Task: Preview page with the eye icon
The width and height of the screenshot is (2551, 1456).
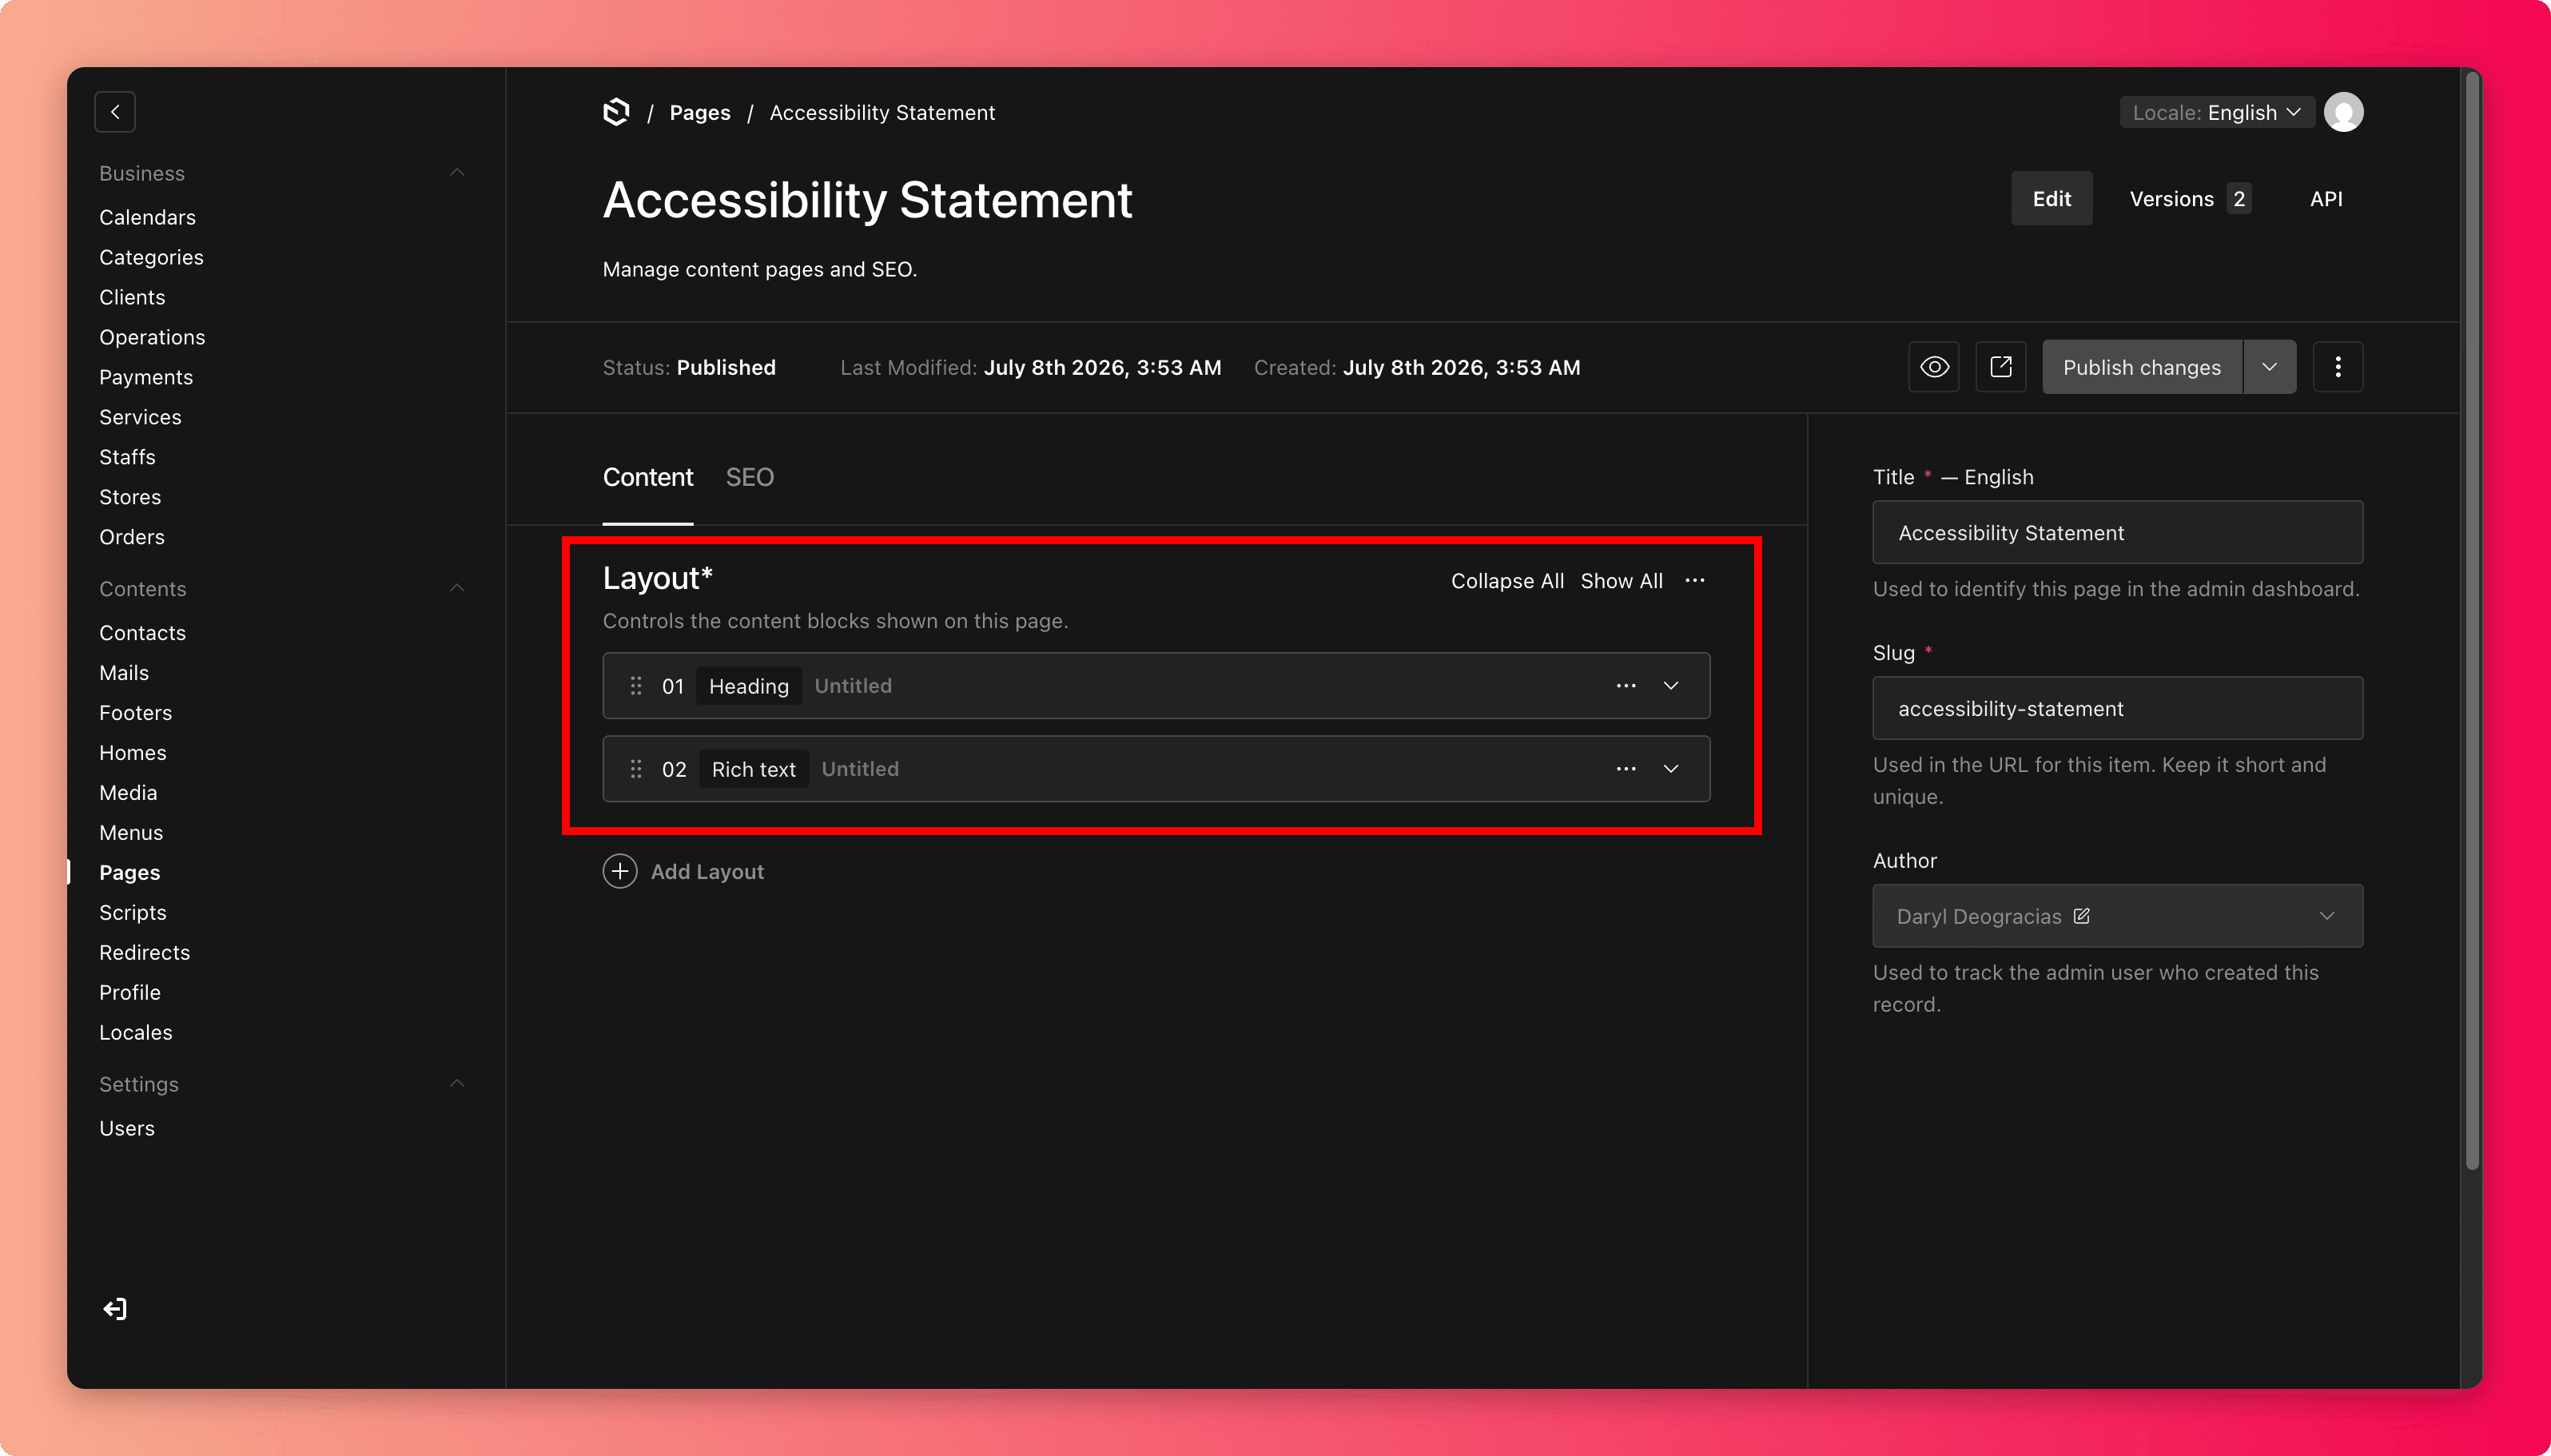Action: coord(1934,367)
